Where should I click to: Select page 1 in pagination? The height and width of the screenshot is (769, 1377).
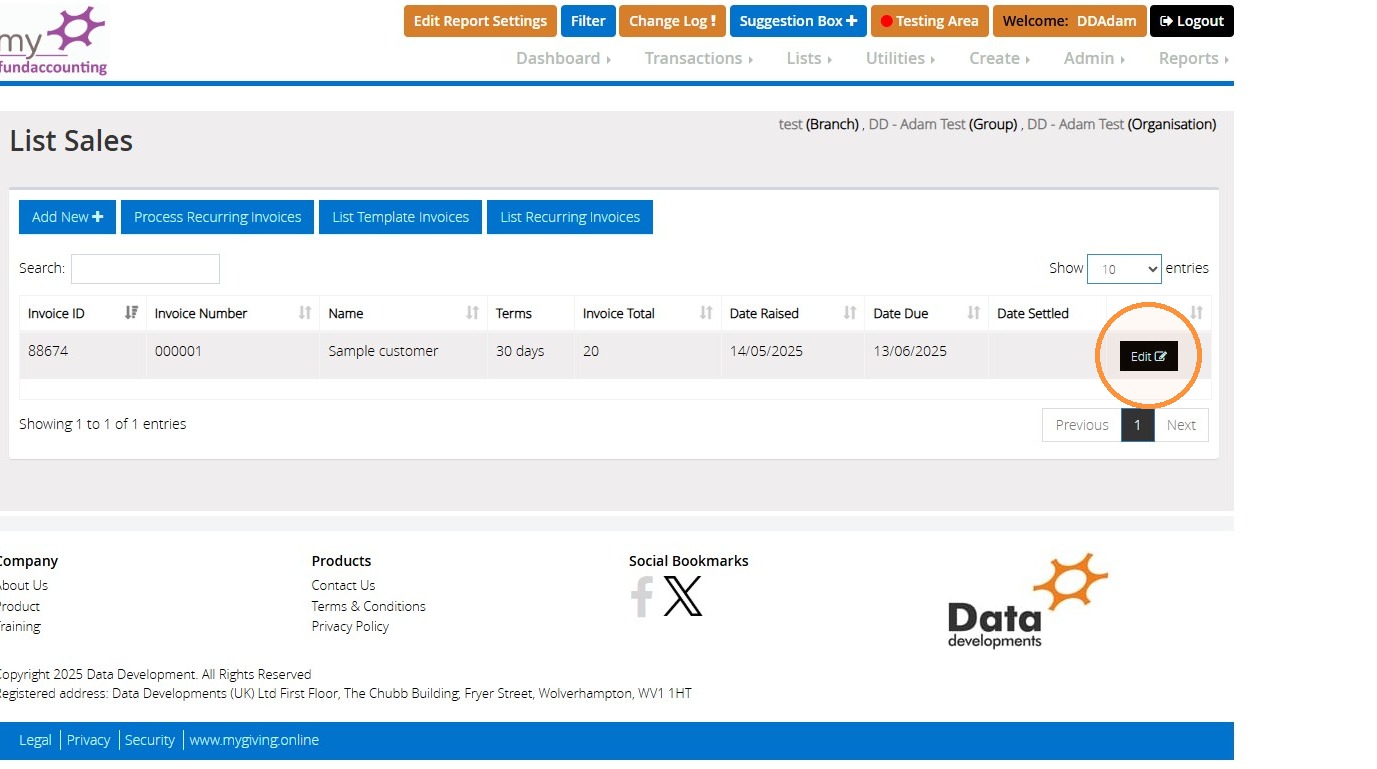click(x=1137, y=425)
